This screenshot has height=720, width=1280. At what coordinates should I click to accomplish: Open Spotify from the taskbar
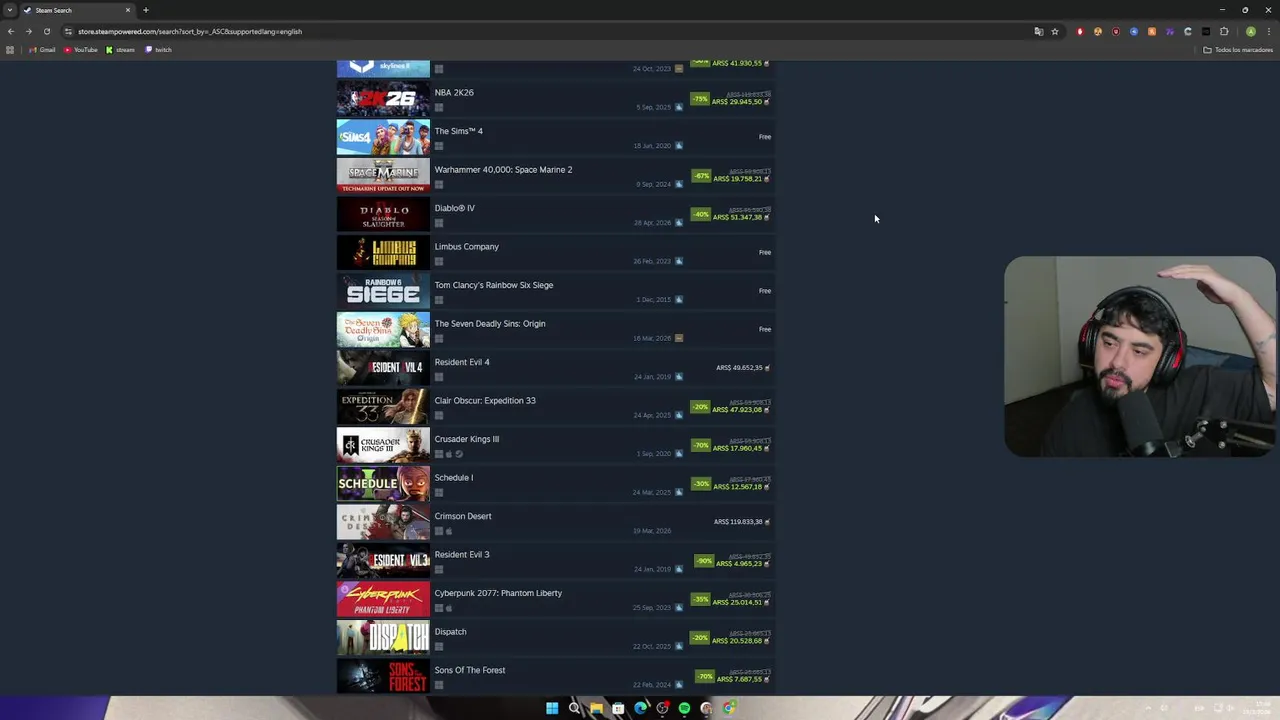pyautogui.click(x=684, y=708)
